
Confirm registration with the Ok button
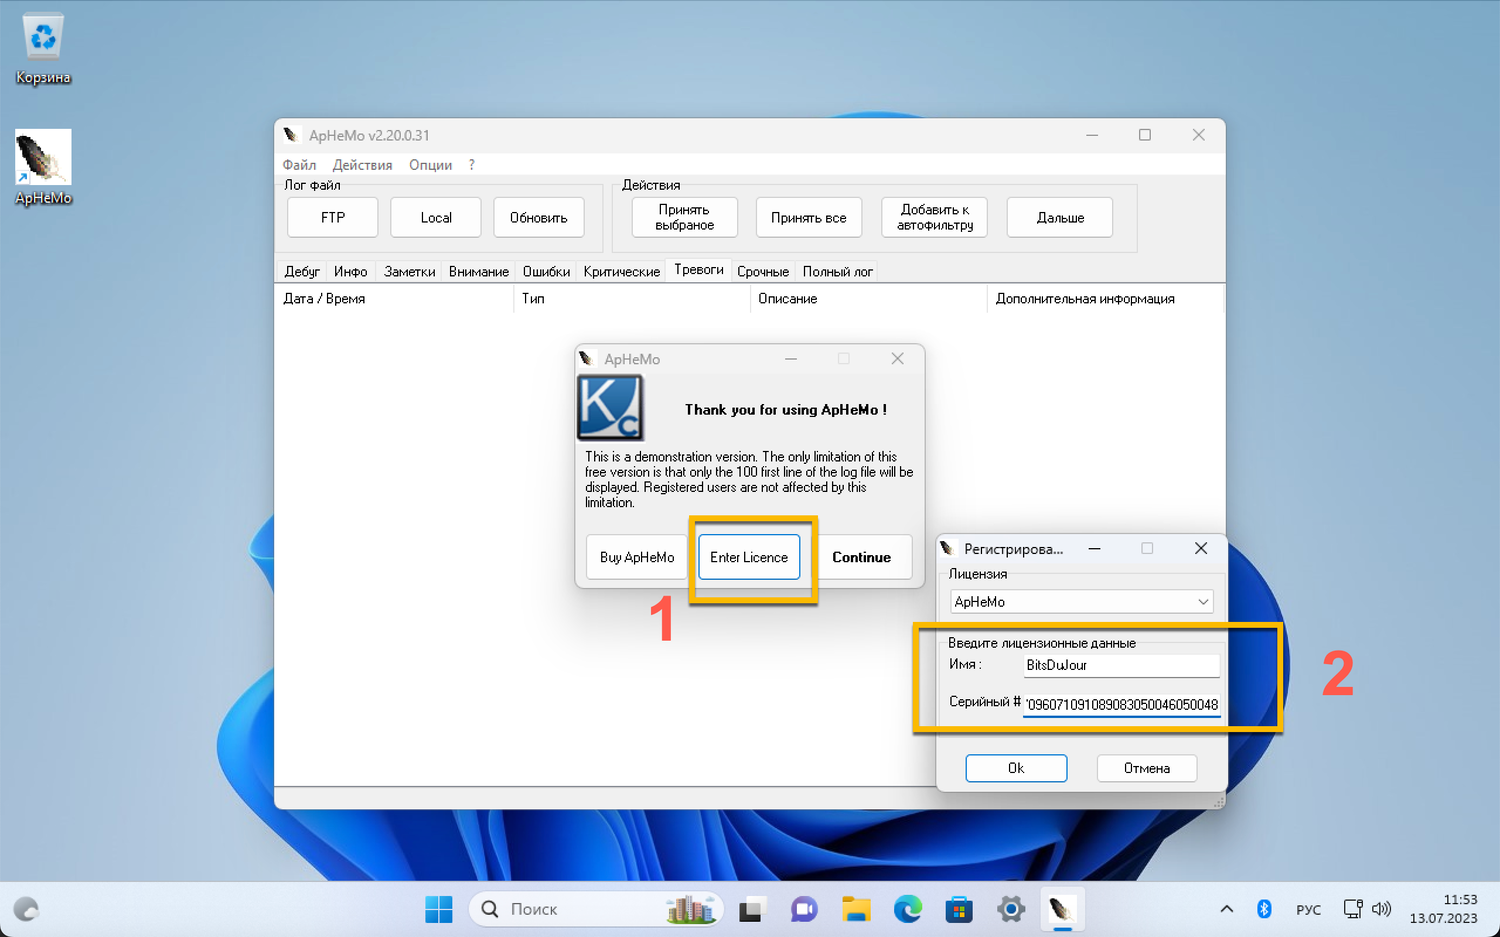click(1016, 768)
